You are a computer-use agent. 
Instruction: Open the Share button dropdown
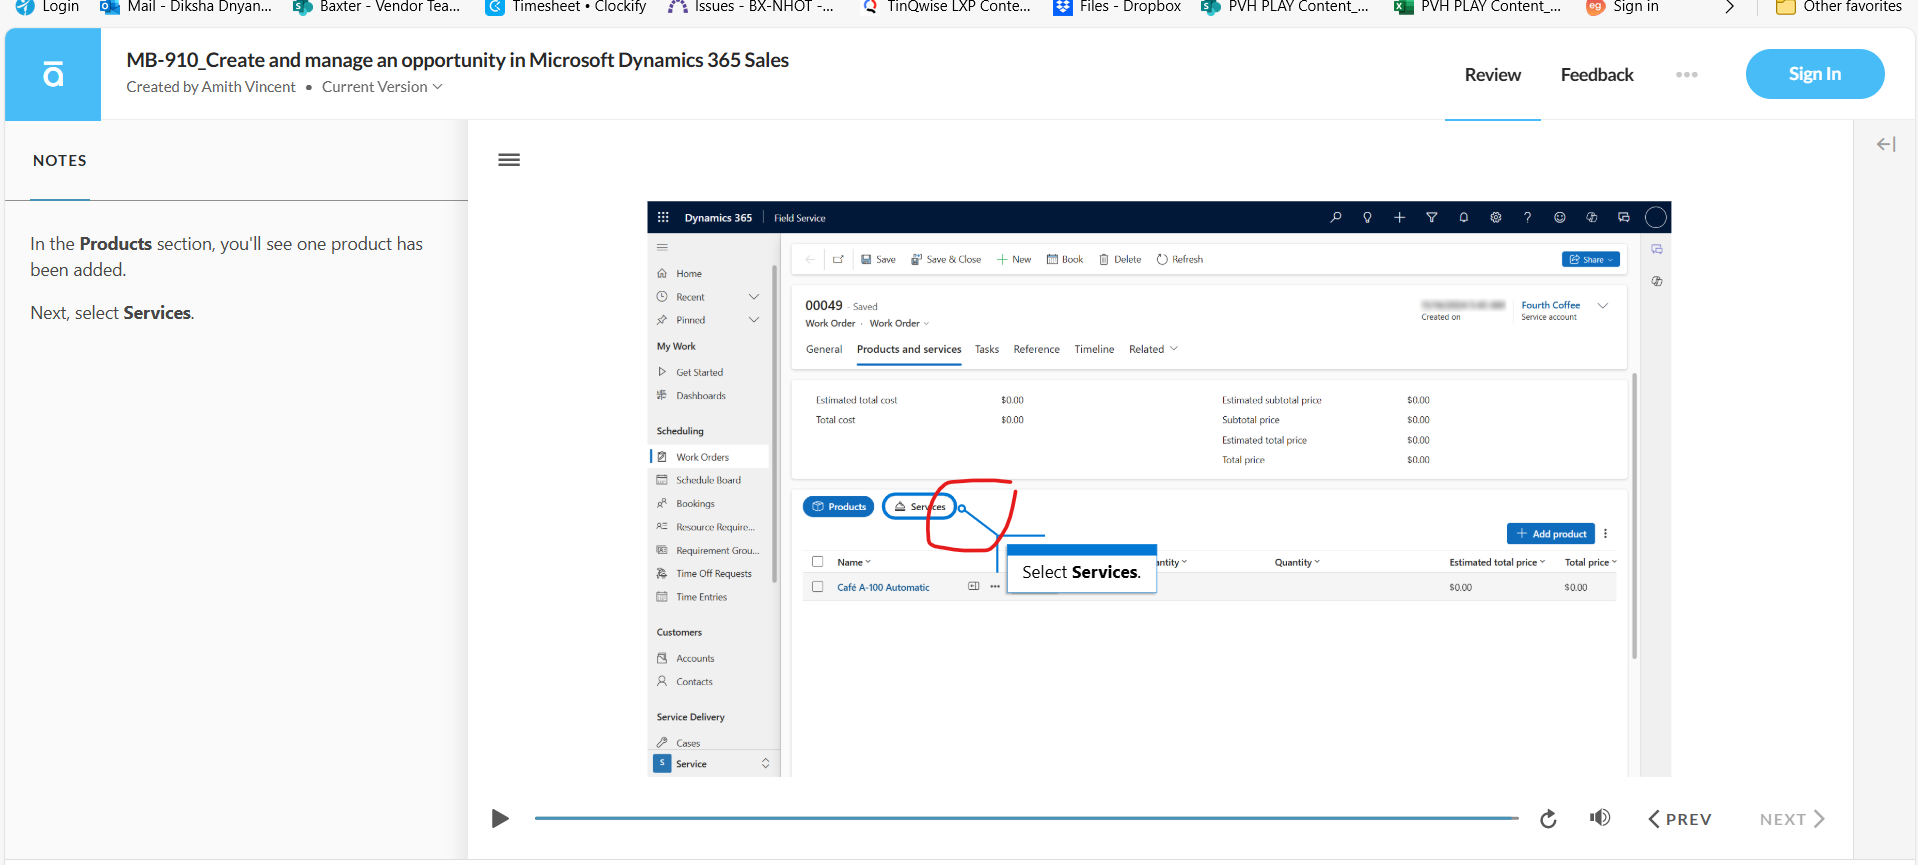[1590, 259]
